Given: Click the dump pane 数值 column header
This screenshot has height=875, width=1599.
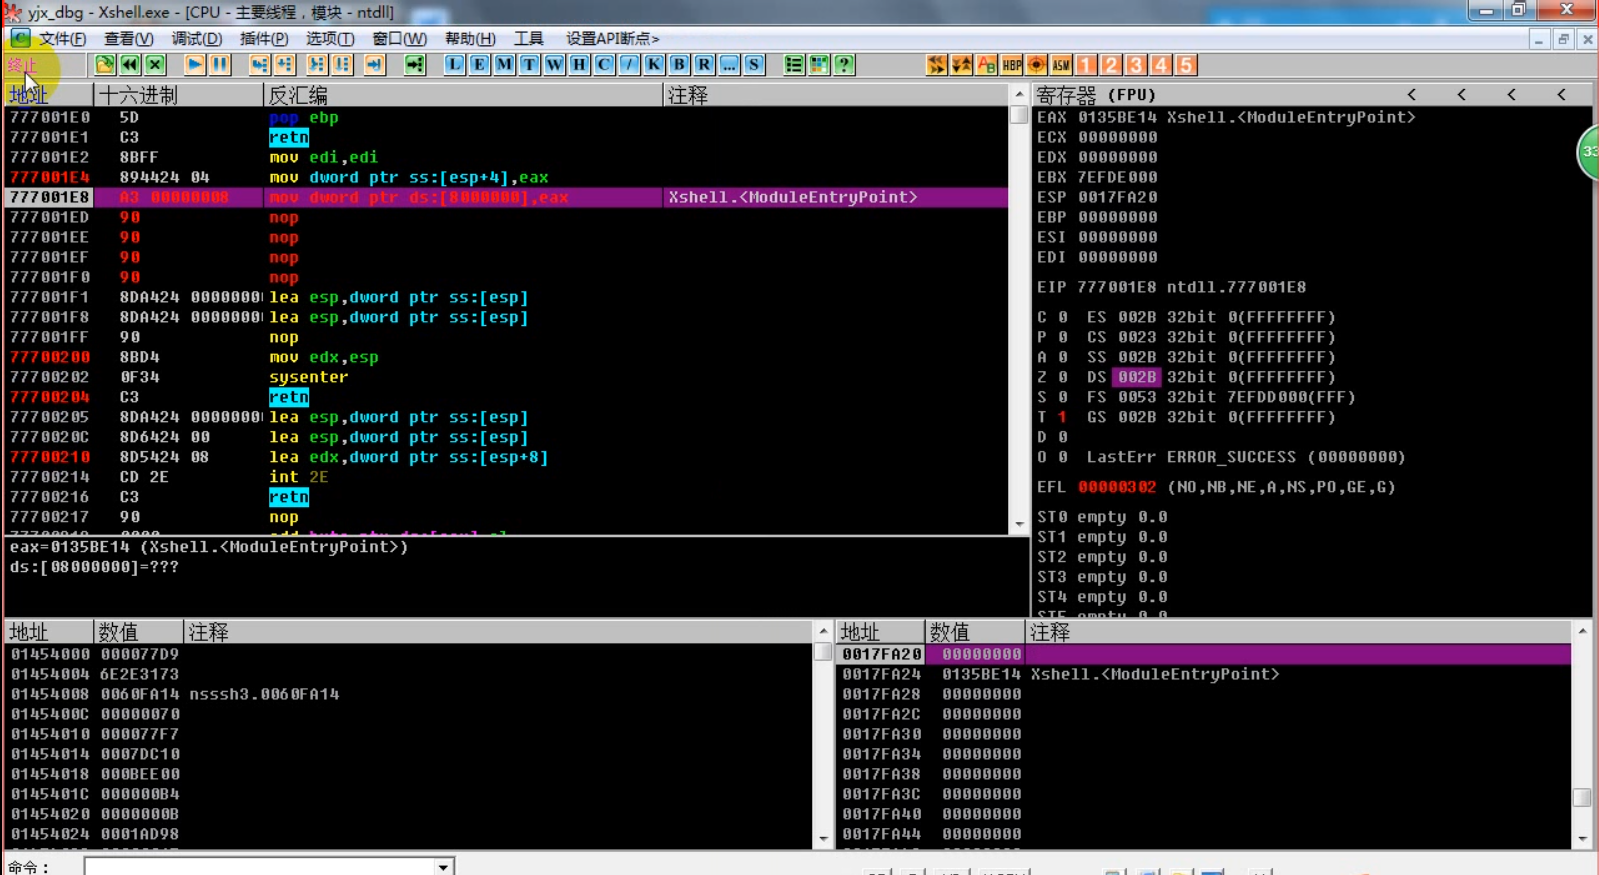Looking at the screenshot, I should (139, 632).
